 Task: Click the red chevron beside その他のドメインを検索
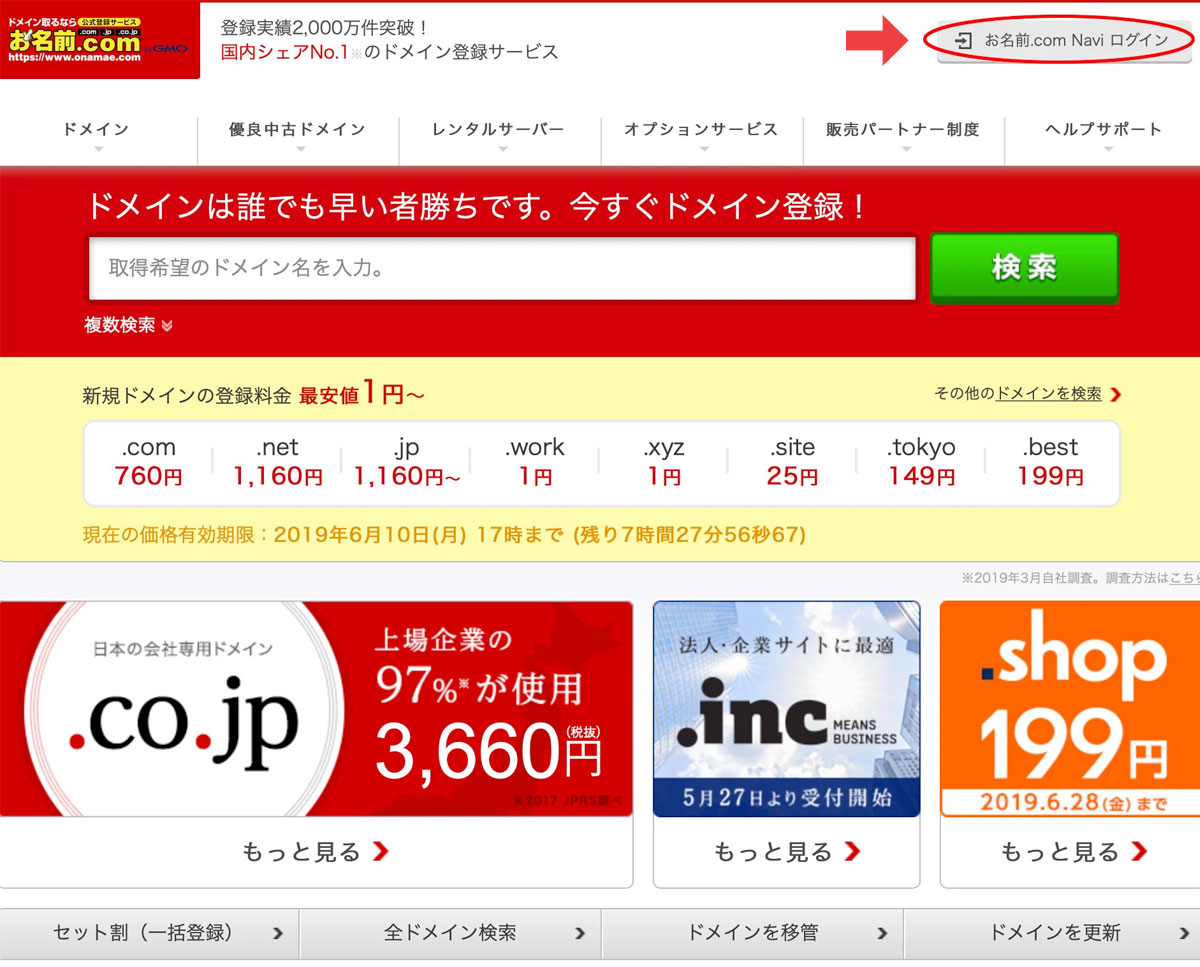tap(1116, 395)
